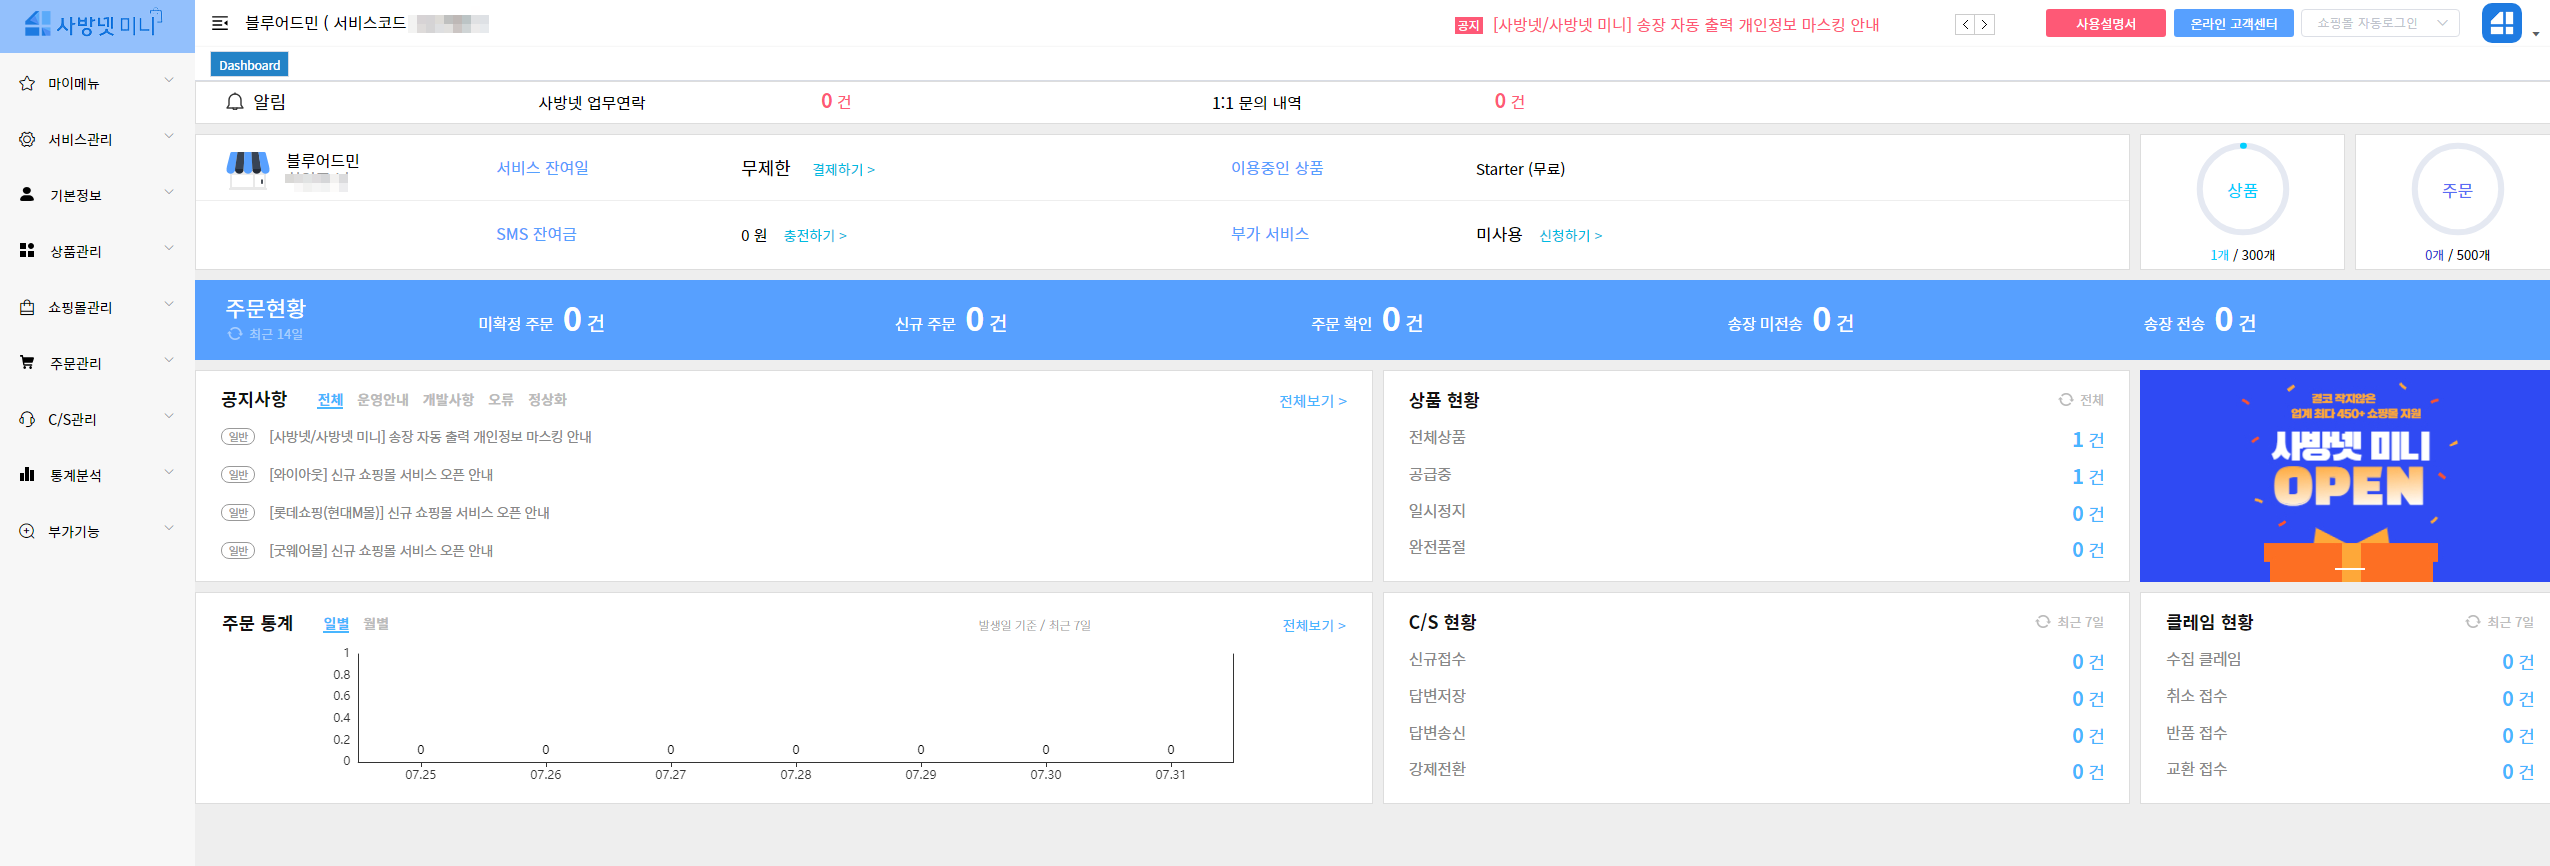This screenshot has height=866, width=2550.
Task: Click the refresh icon next to 최근 14일
Action: pos(235,334)
